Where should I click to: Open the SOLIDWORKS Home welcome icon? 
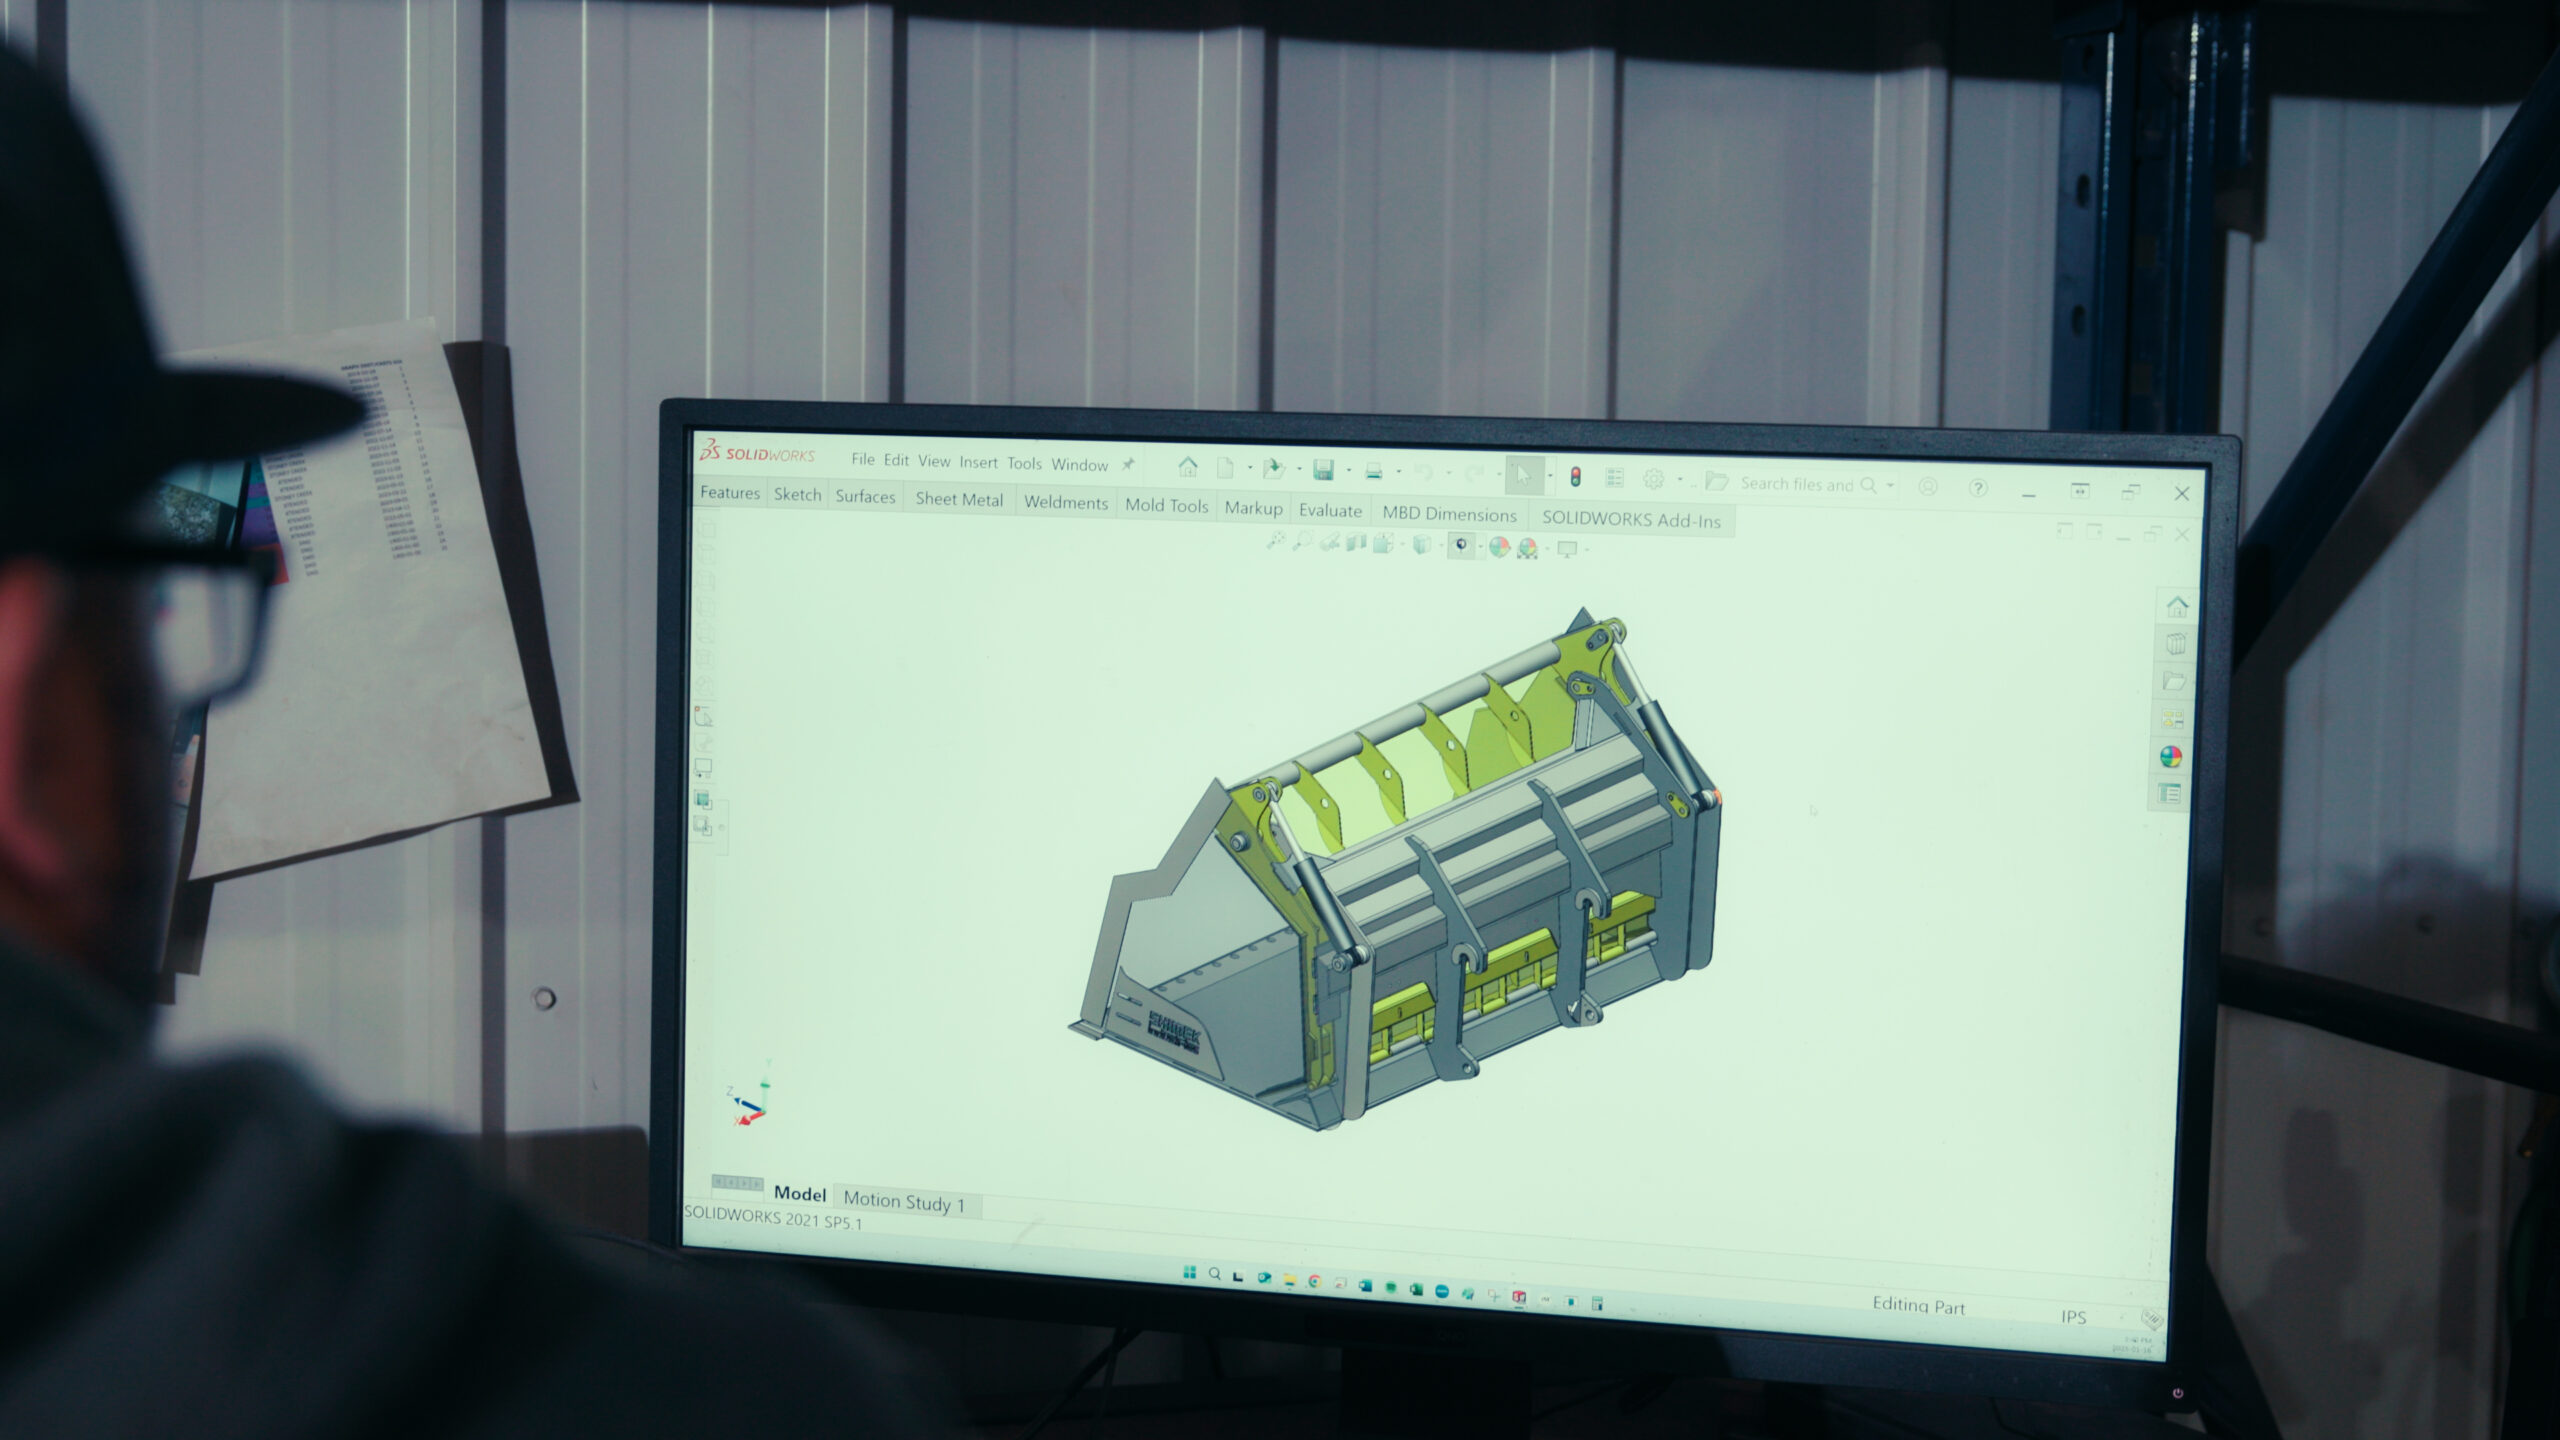1187,466
